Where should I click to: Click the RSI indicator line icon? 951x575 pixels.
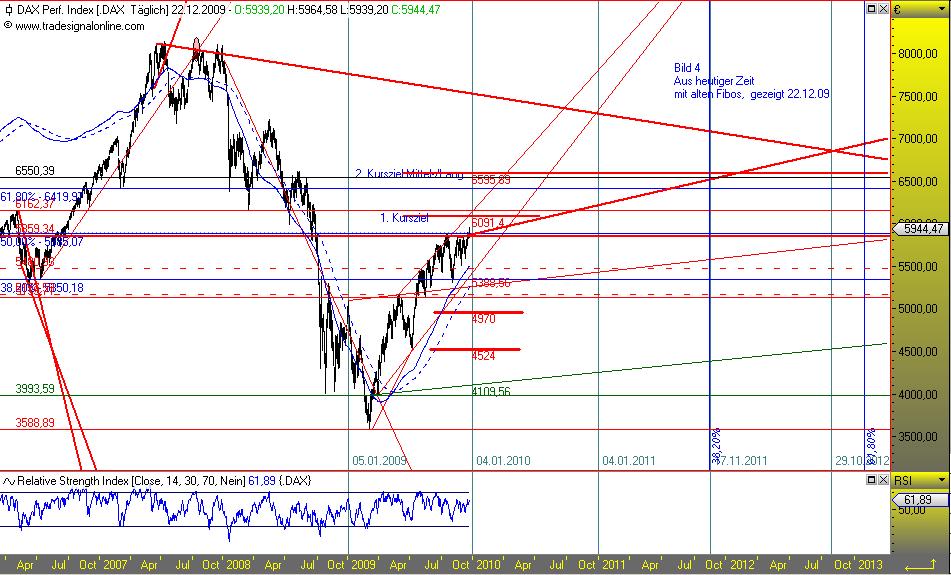(x=8, y=481)
